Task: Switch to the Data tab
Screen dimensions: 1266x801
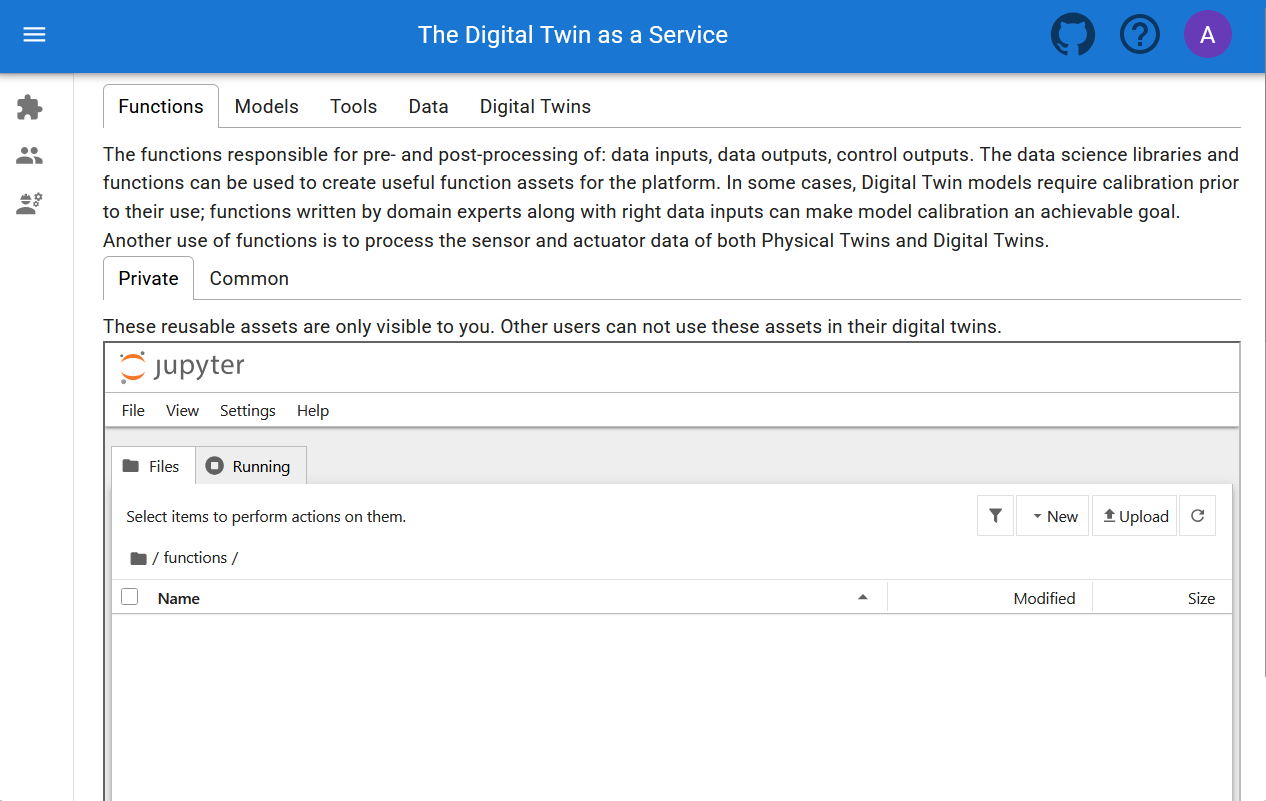Action: click(428, 106)
